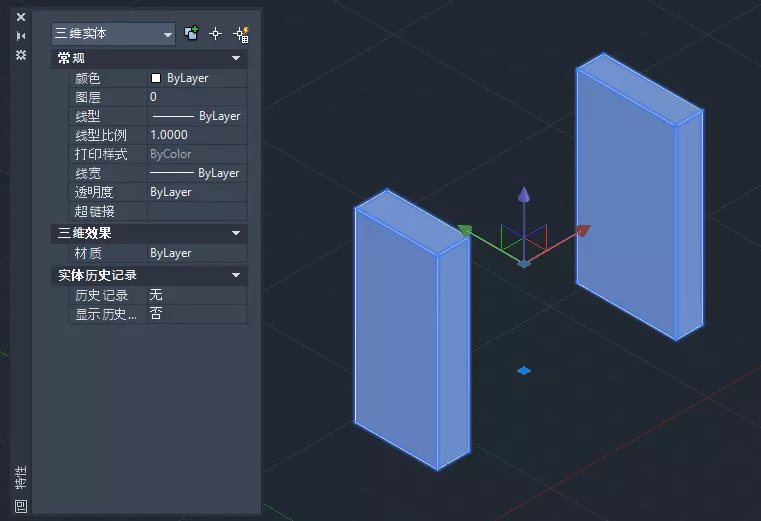
Task: Click the red X-axis gizmo handle
Action: (x=583, y=230)
